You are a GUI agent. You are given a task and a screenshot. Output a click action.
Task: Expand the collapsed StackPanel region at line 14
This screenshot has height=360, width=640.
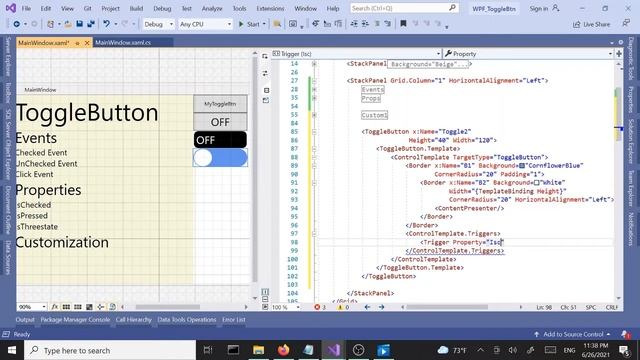point(314,64)
